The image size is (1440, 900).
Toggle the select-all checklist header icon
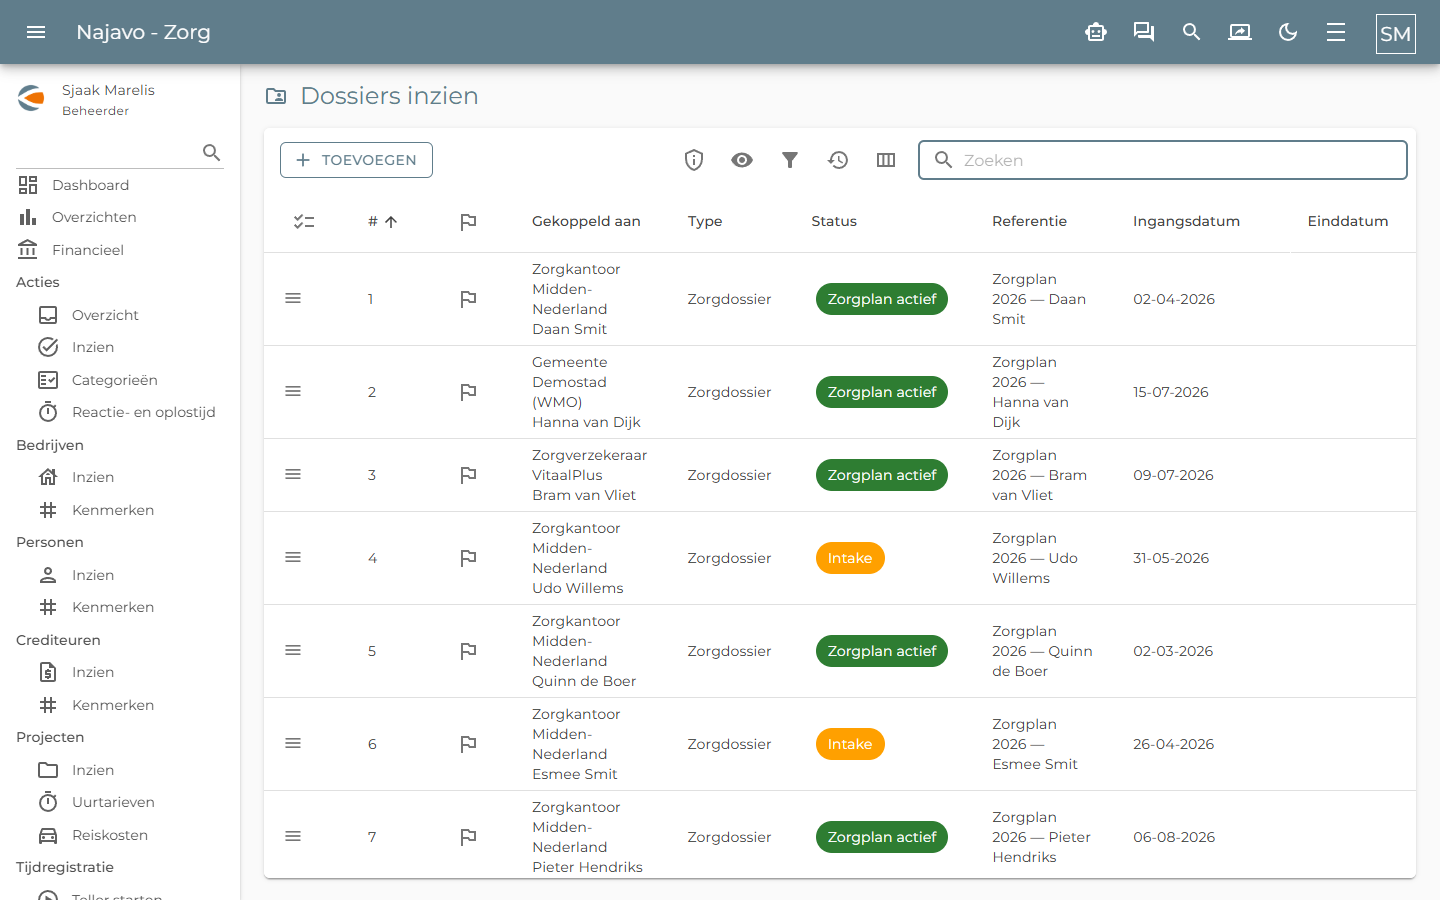pos(304,222)
